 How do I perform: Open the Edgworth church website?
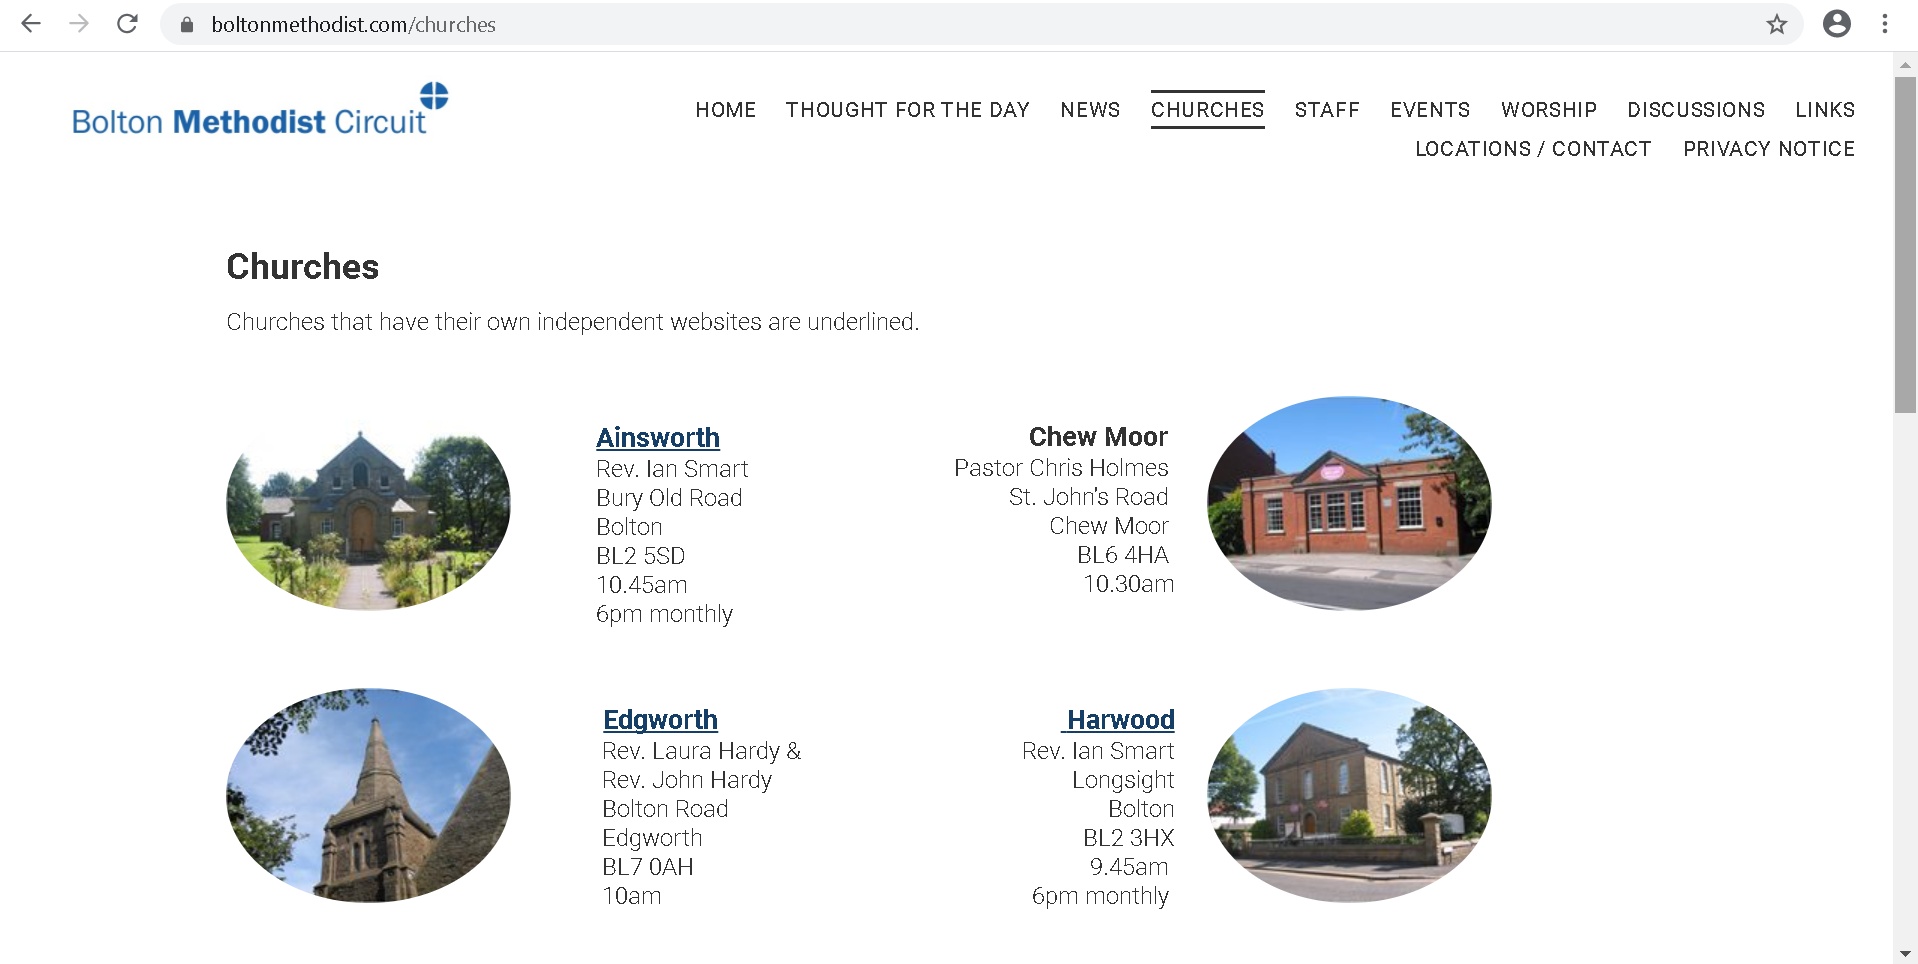[660, 719]
